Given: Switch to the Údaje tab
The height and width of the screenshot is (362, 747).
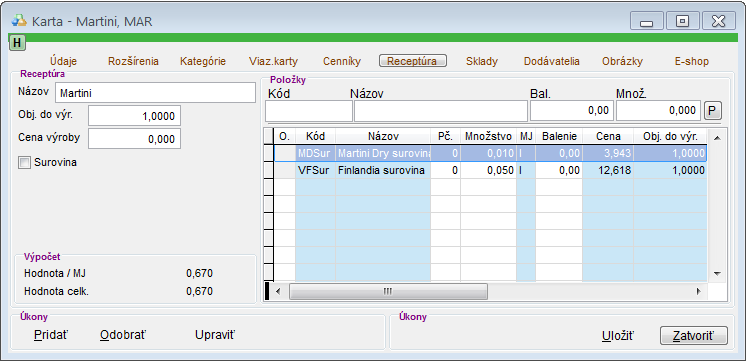Looking at the screenshot, I should pyautogui.click(x=63, y=61).
